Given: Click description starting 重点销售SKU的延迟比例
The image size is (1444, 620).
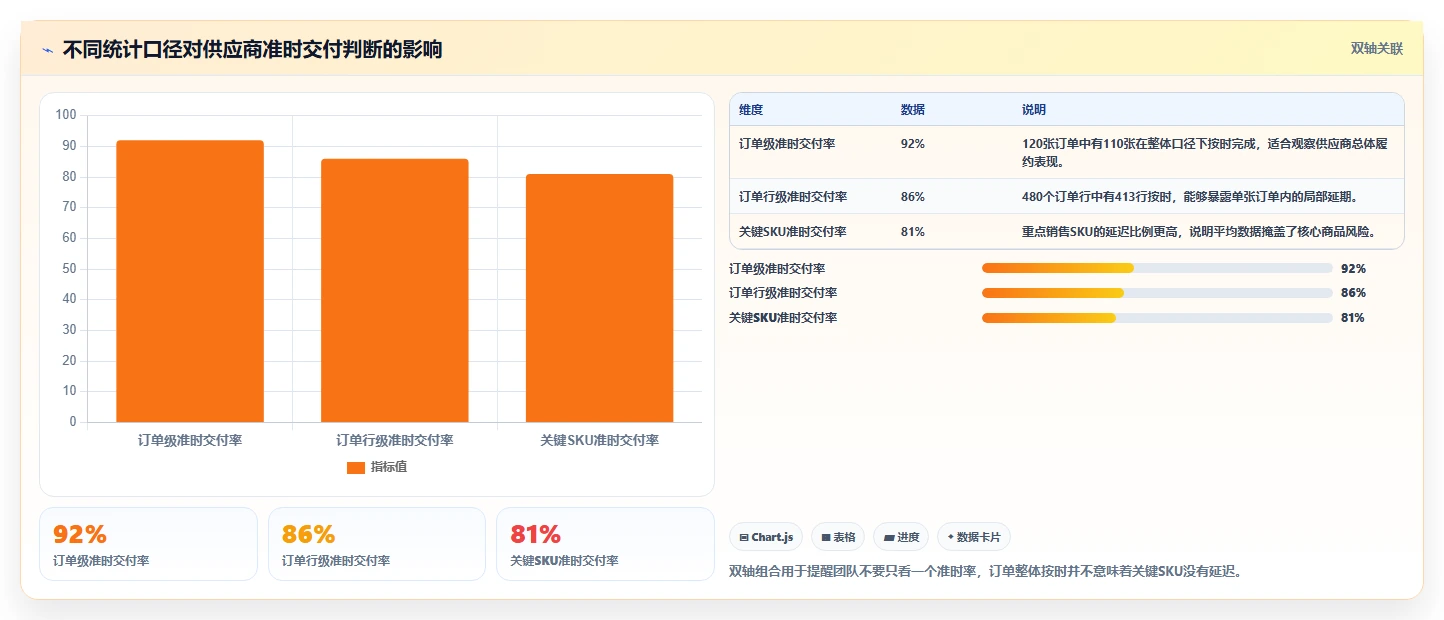Looking at the screenshot, I should point(1200,232).
